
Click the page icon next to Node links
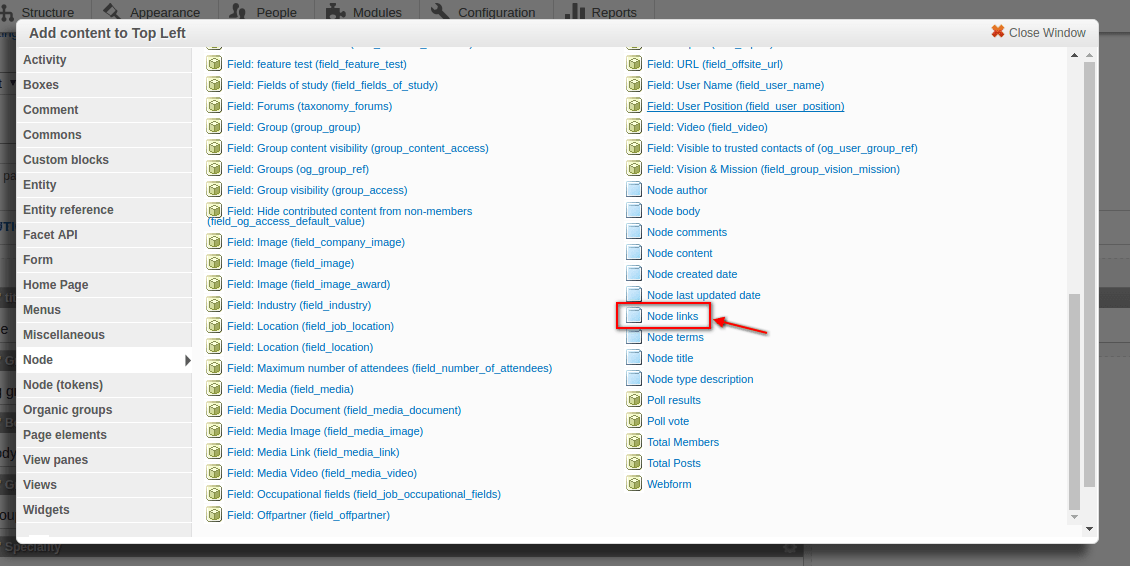pyautogui.click(x=634, y=316)
